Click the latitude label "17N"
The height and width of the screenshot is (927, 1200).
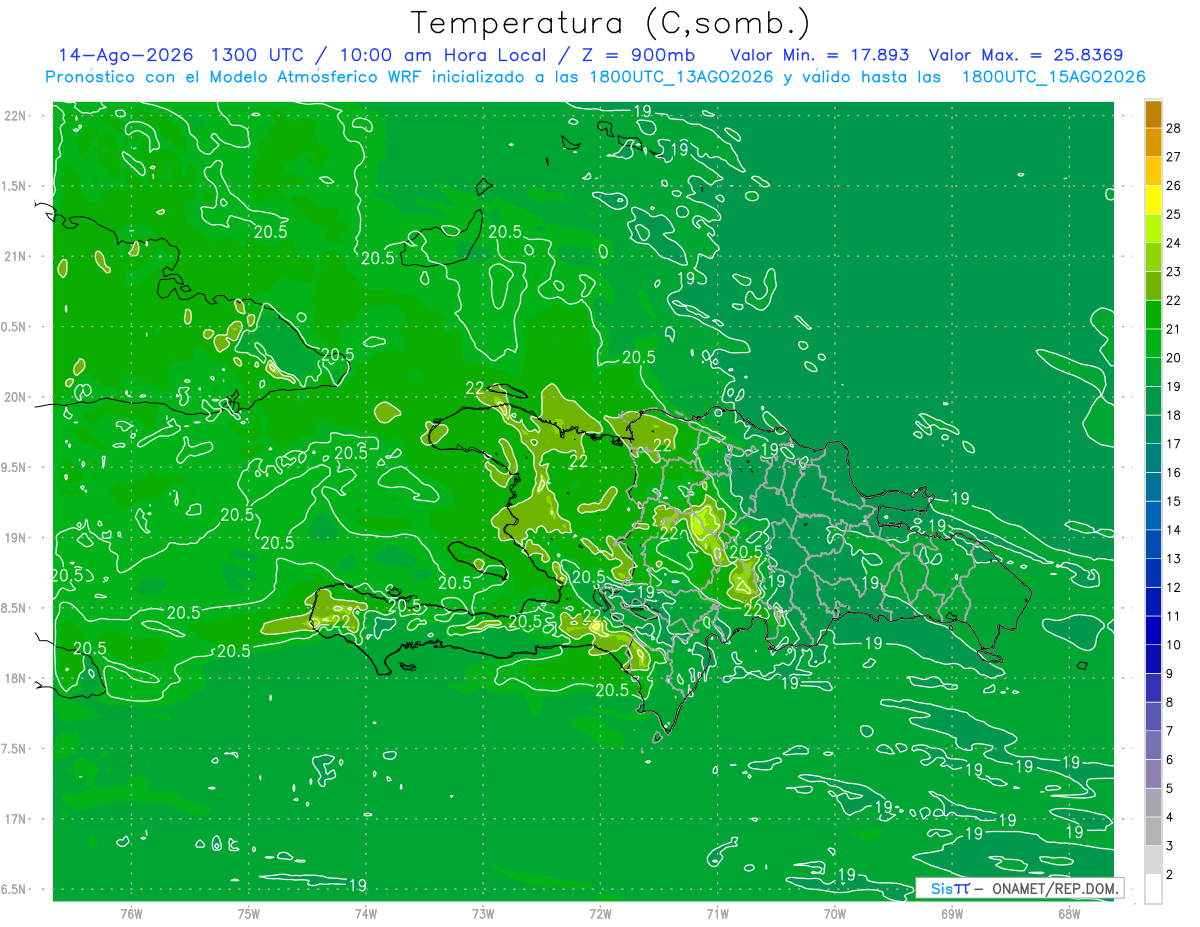tap(17, 819)
